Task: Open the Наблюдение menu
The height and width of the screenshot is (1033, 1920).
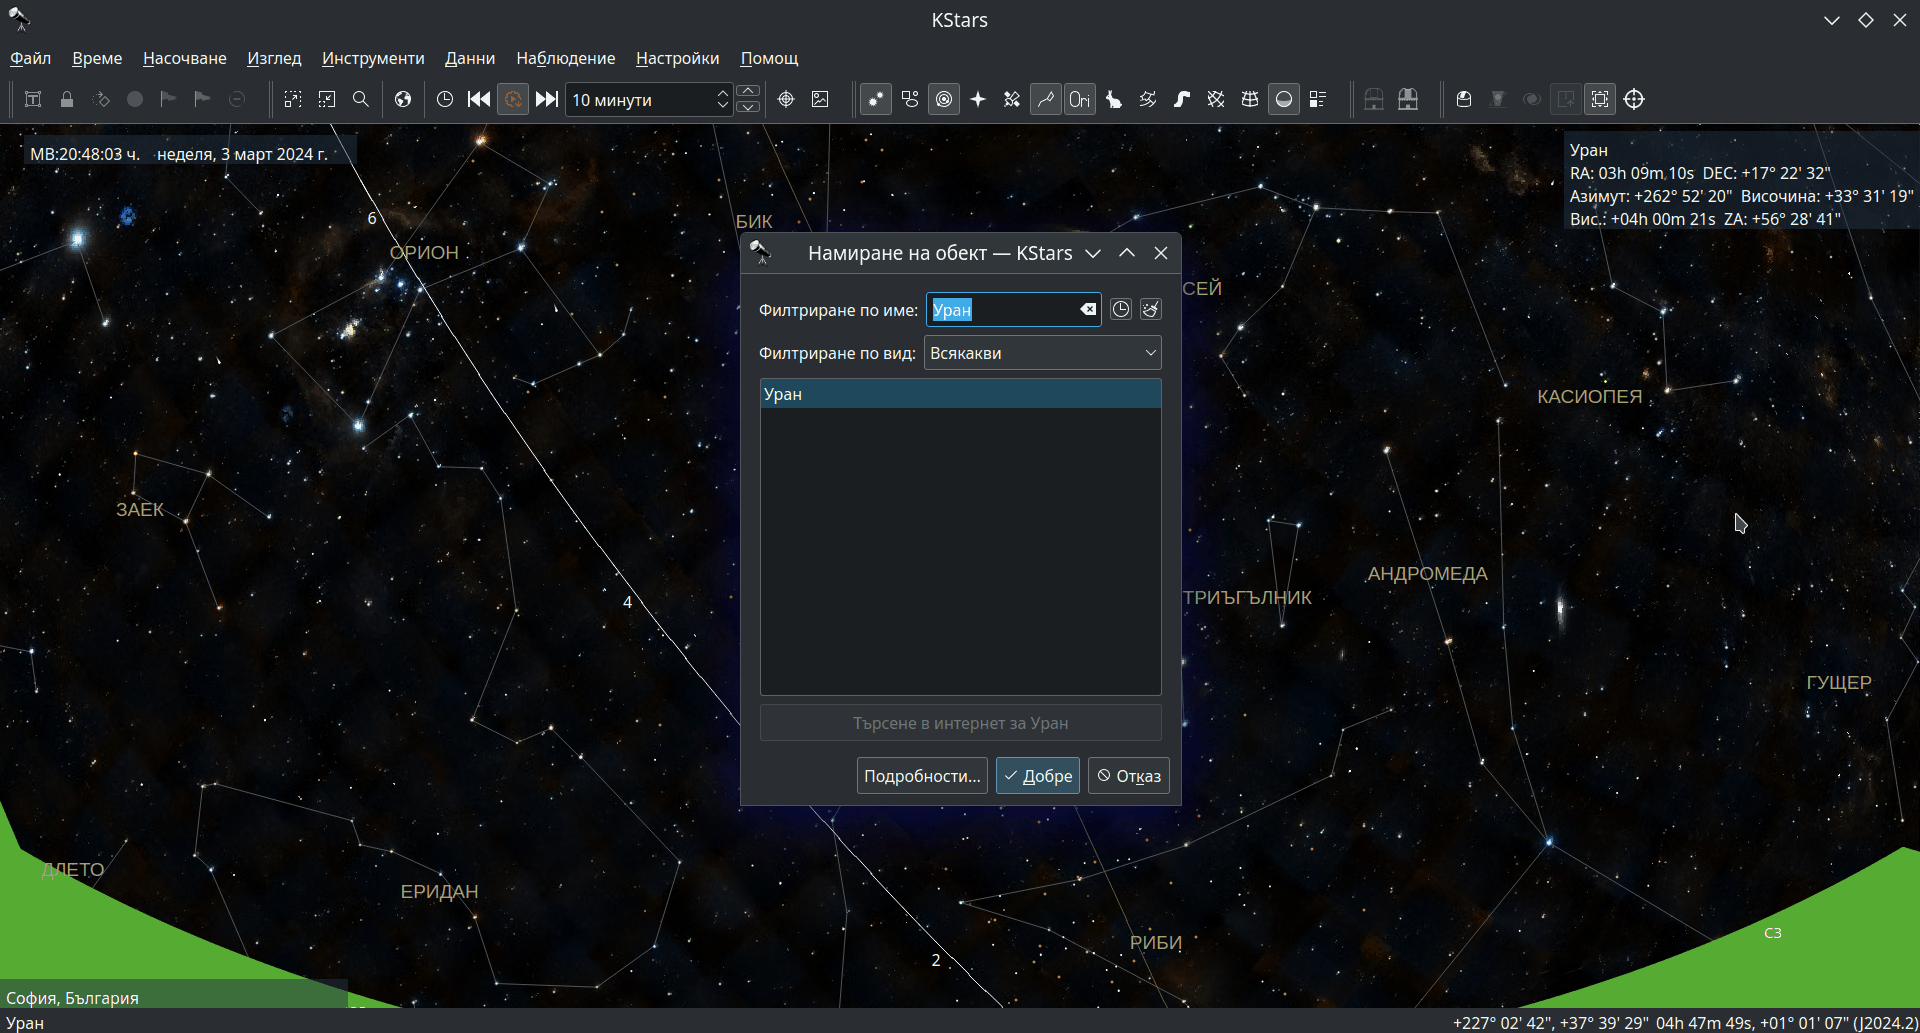Action: point(565,58)
